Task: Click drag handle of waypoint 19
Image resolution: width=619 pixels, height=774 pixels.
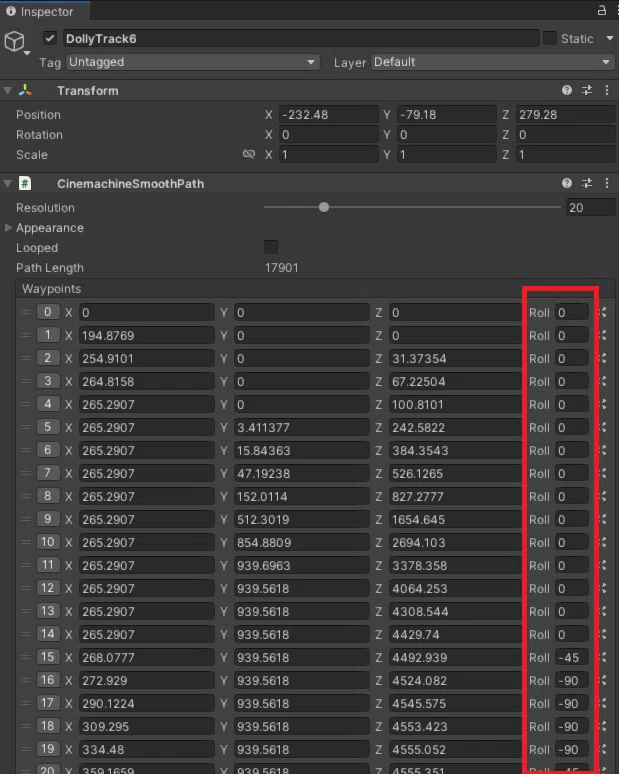Action: [x=26, y=749]
